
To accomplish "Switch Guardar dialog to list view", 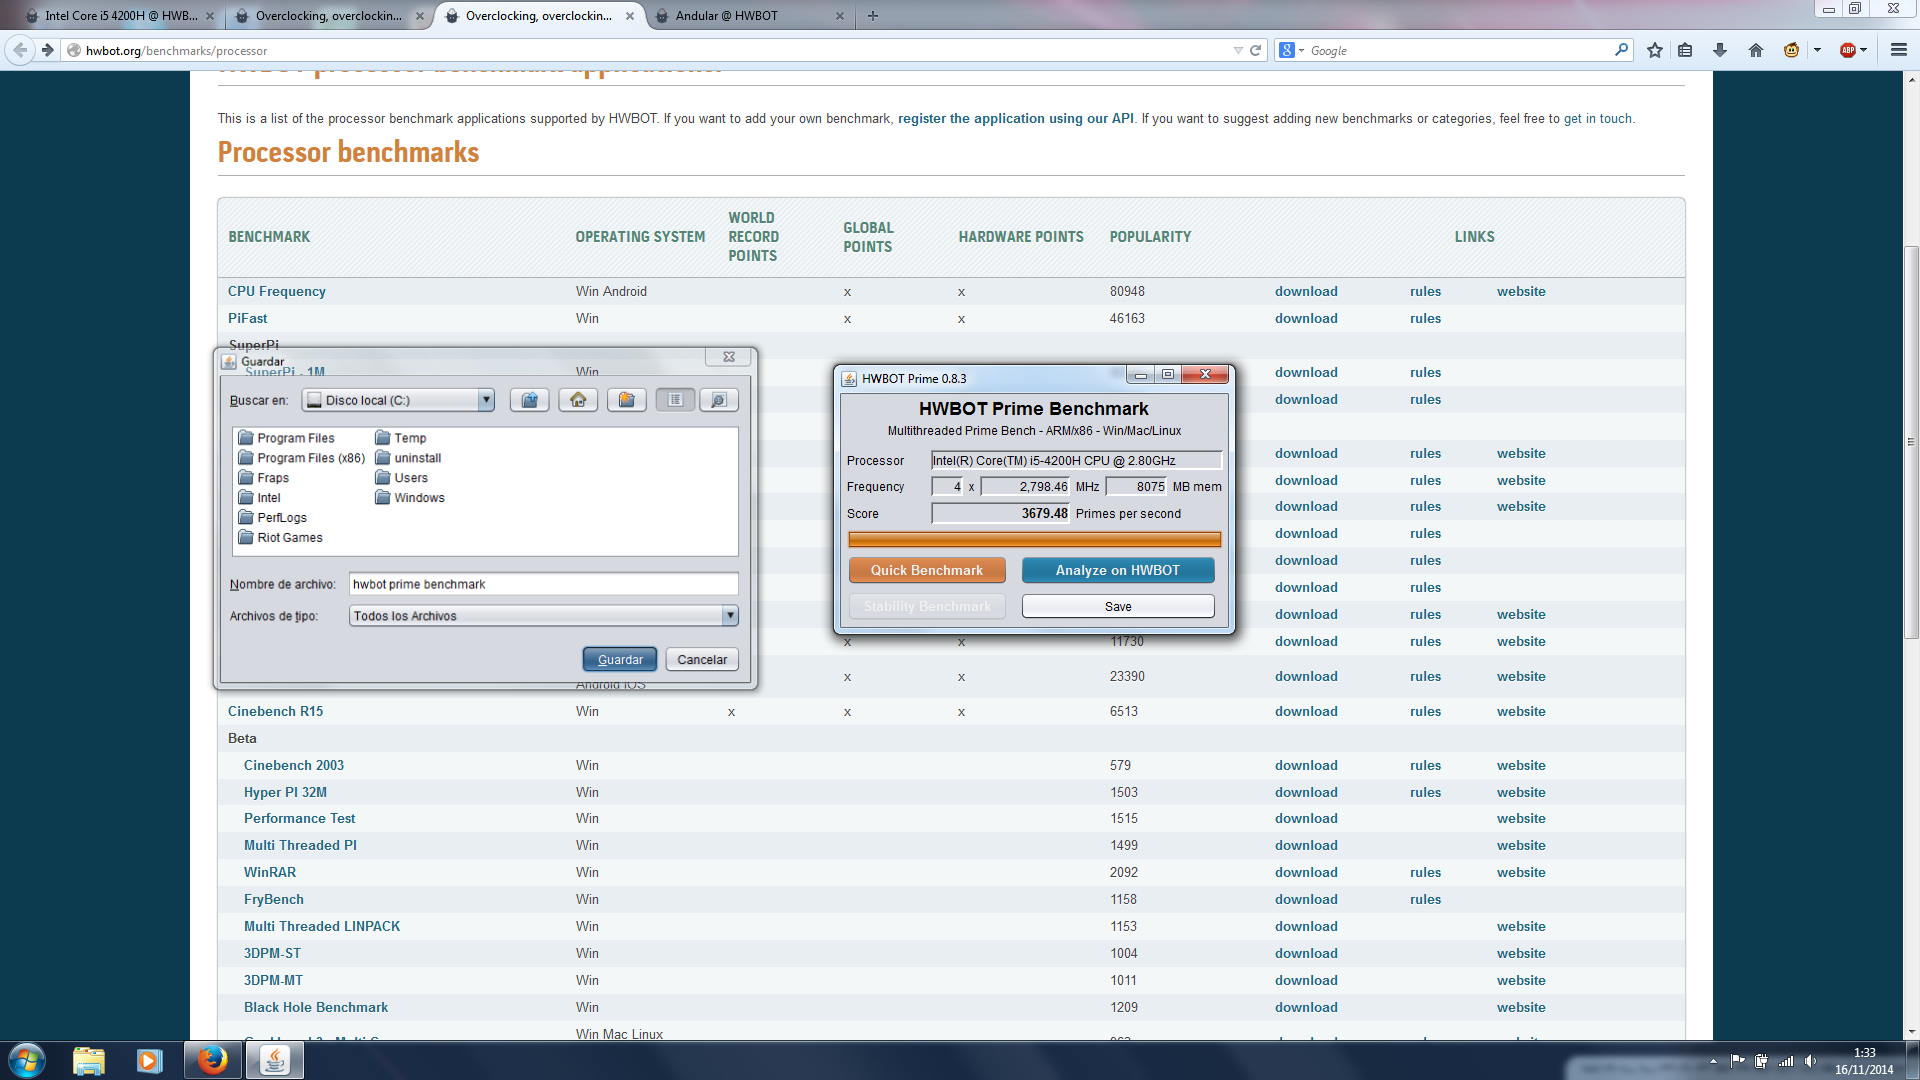I will tap(676, 400).
